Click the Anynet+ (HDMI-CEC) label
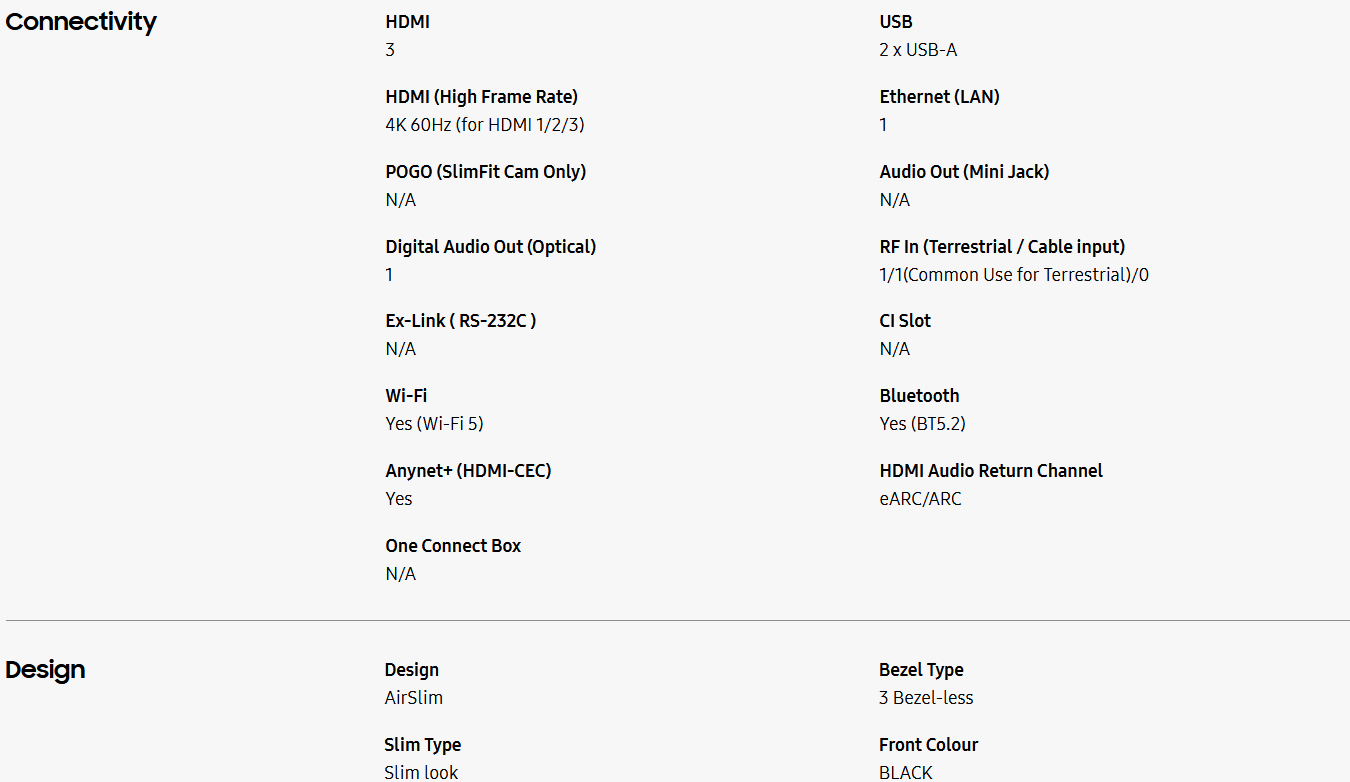 (468, 471)
